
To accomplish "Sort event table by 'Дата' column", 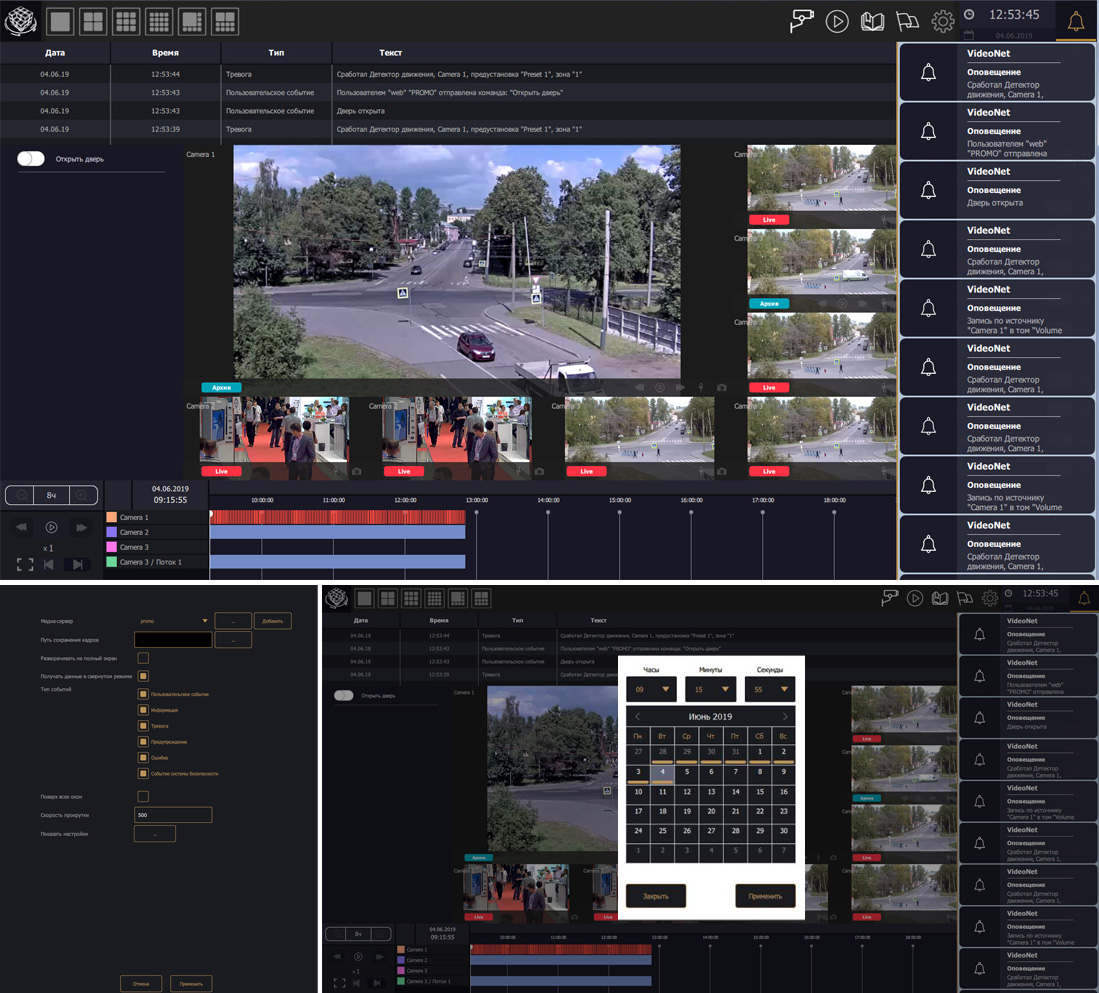I will click(x=55, y=53).
